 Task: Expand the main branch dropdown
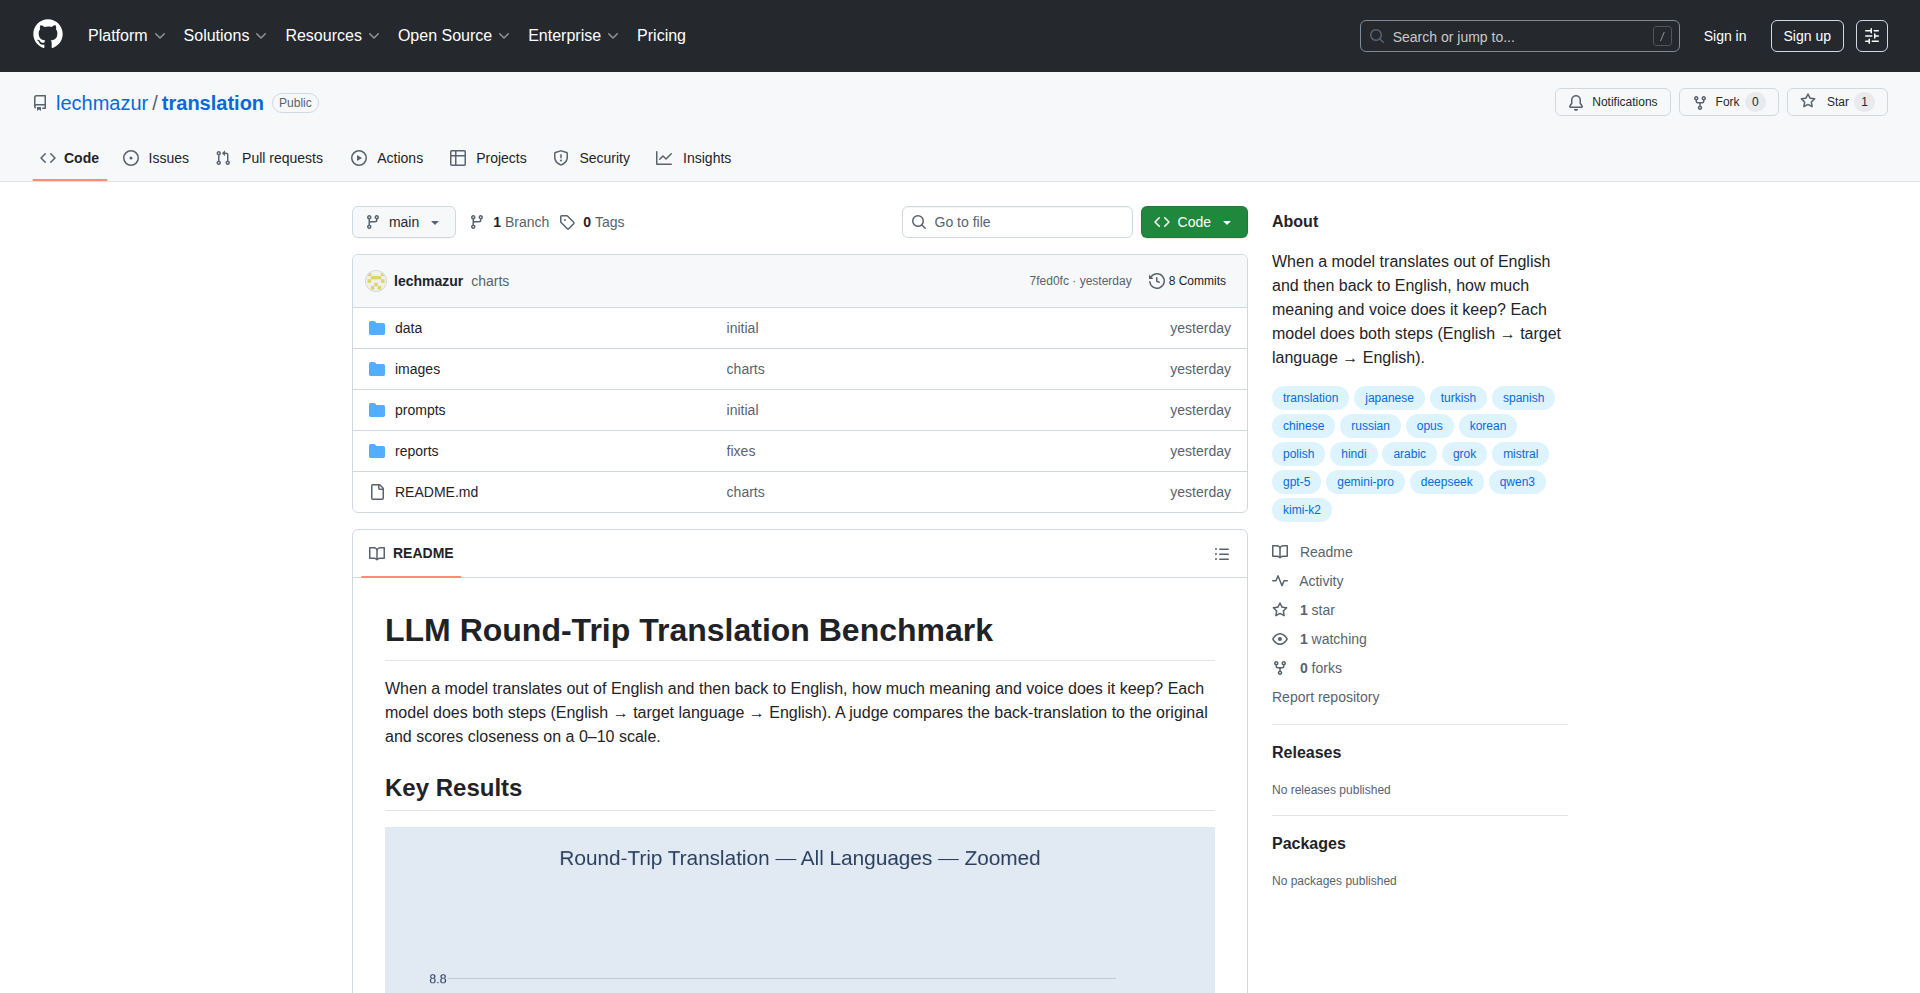click(x=403, y=222)
